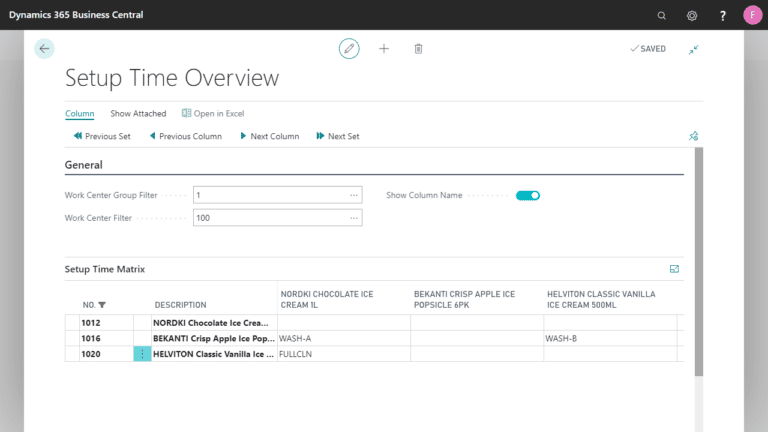Image resolution: width=768 pixels, height=432 pixels.
Task: Open Work Center Group Filter lookup ellipsis
Action: pyautogui.click(x=354, y=195)
